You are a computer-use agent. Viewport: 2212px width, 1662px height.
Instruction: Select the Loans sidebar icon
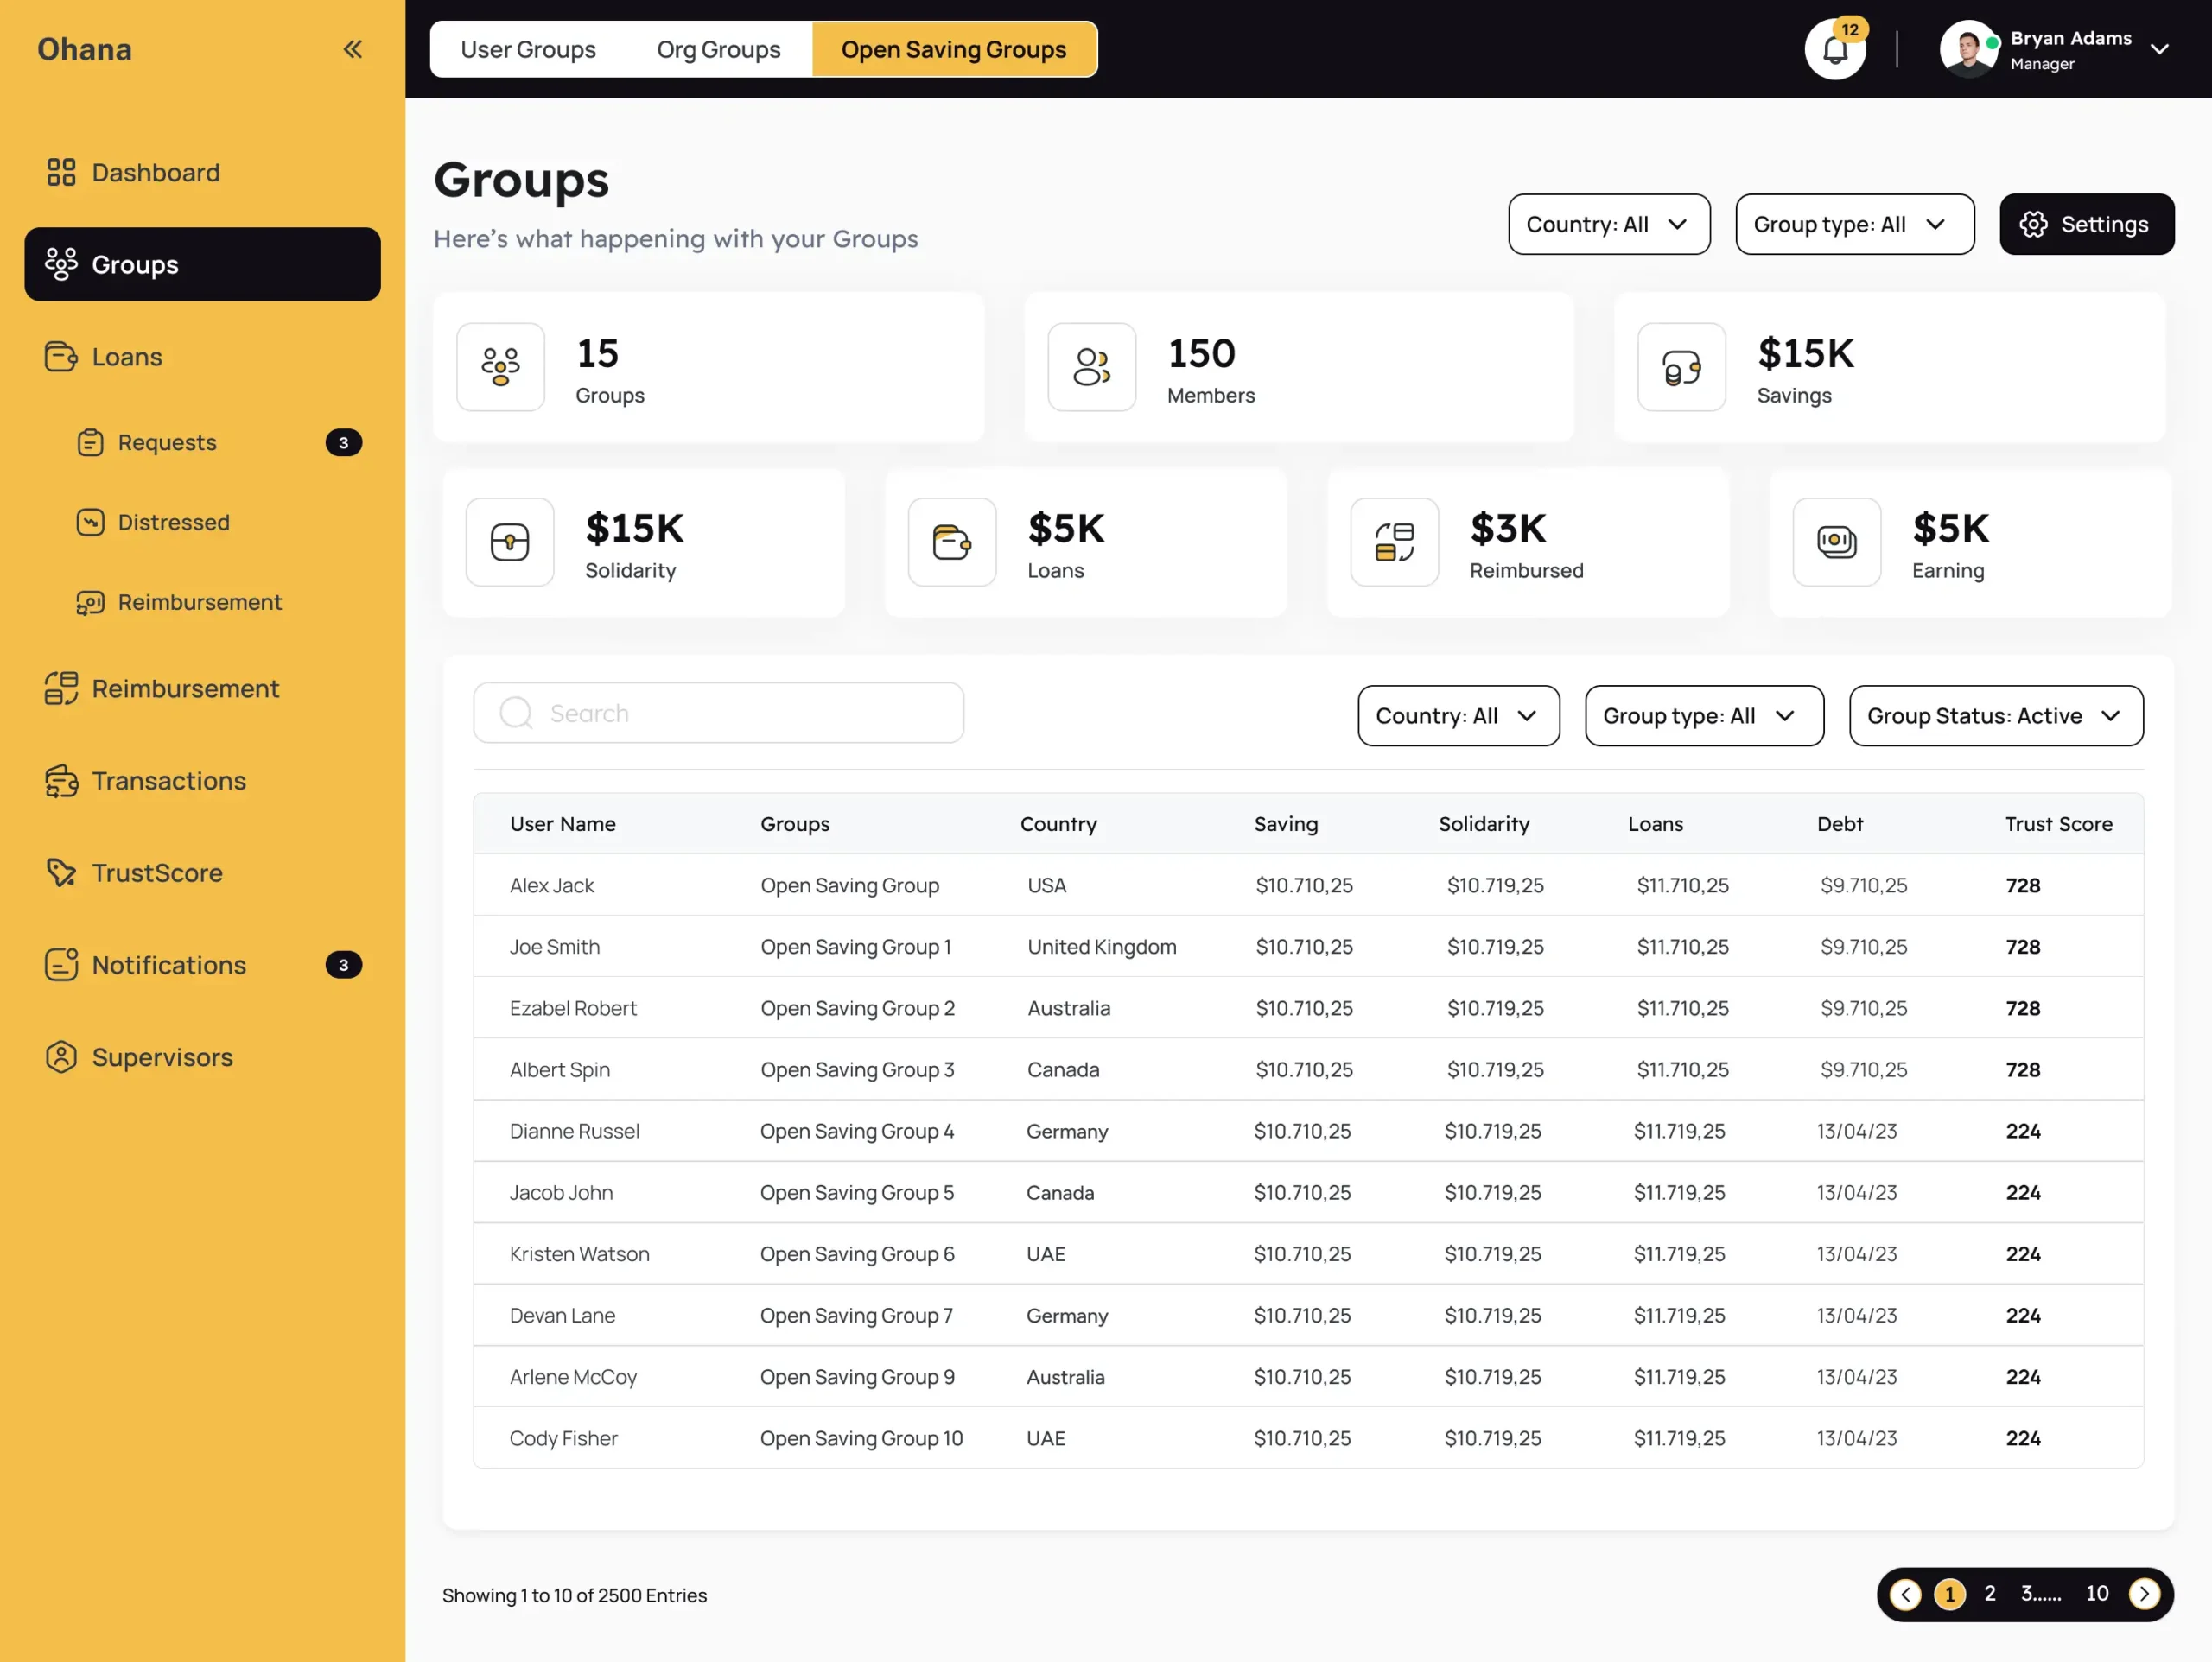(61, 356)
